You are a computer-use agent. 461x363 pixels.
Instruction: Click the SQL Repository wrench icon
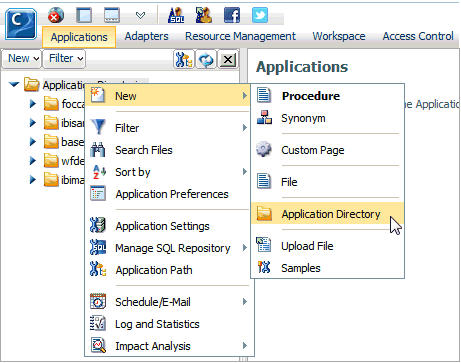click(x=98, y=247)
